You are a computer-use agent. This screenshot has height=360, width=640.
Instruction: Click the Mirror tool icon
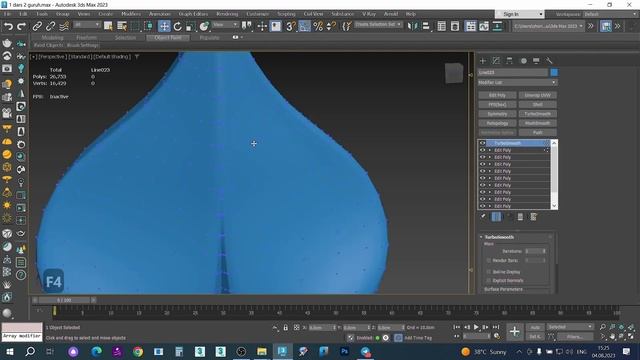tap(413, 27)
